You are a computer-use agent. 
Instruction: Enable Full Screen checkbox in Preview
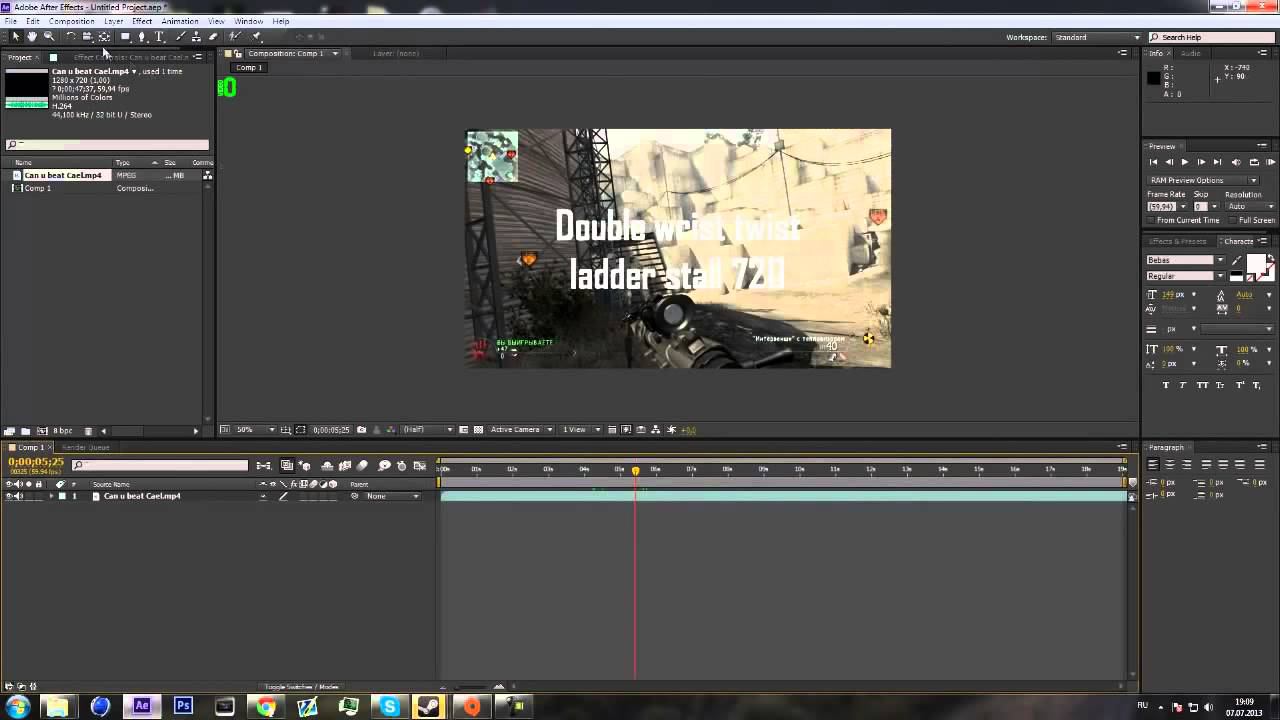(1233, 220)
